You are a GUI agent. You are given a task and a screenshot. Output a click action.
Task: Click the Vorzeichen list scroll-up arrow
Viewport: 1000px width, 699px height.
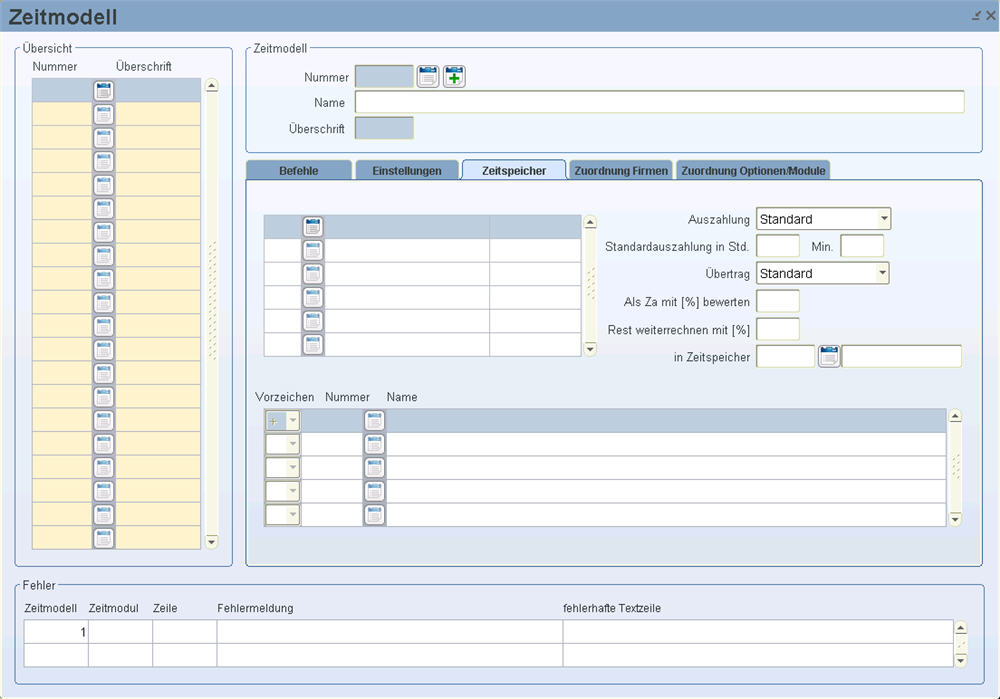pyautogui.click(x=955, y=416)
